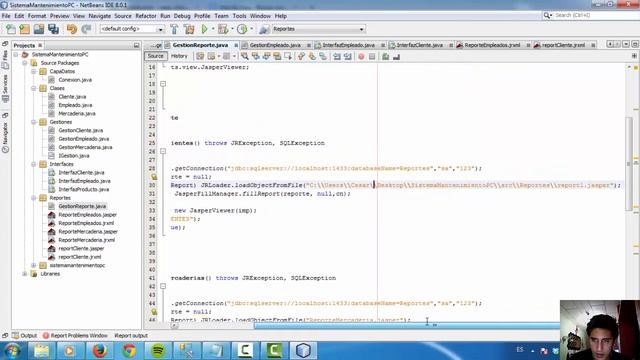Select GestionMercaderia.java in project tree
The image size is (640, 360).
(x=85, y=147)
